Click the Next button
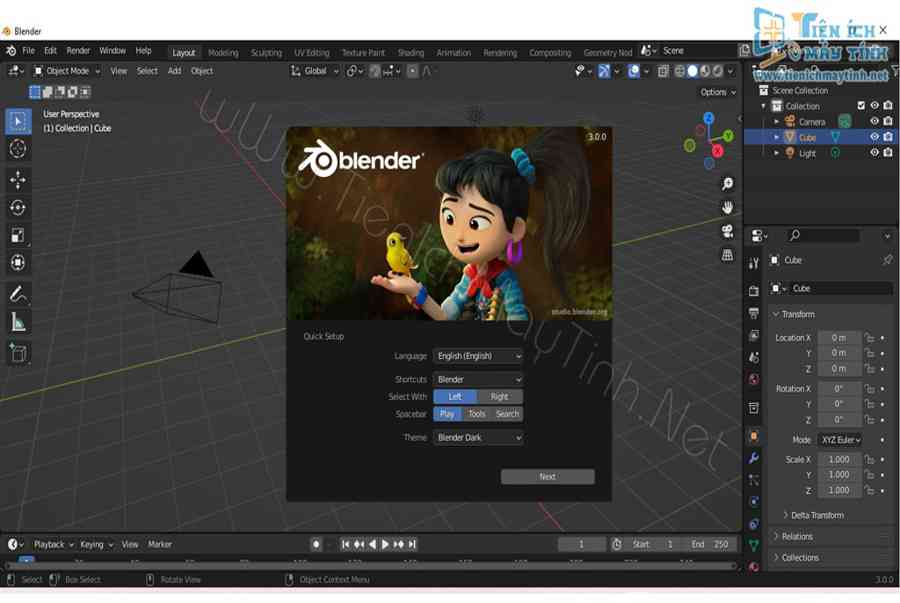Image resolution: width=900 pixels, height=603 pixels. tap(547, 477)
